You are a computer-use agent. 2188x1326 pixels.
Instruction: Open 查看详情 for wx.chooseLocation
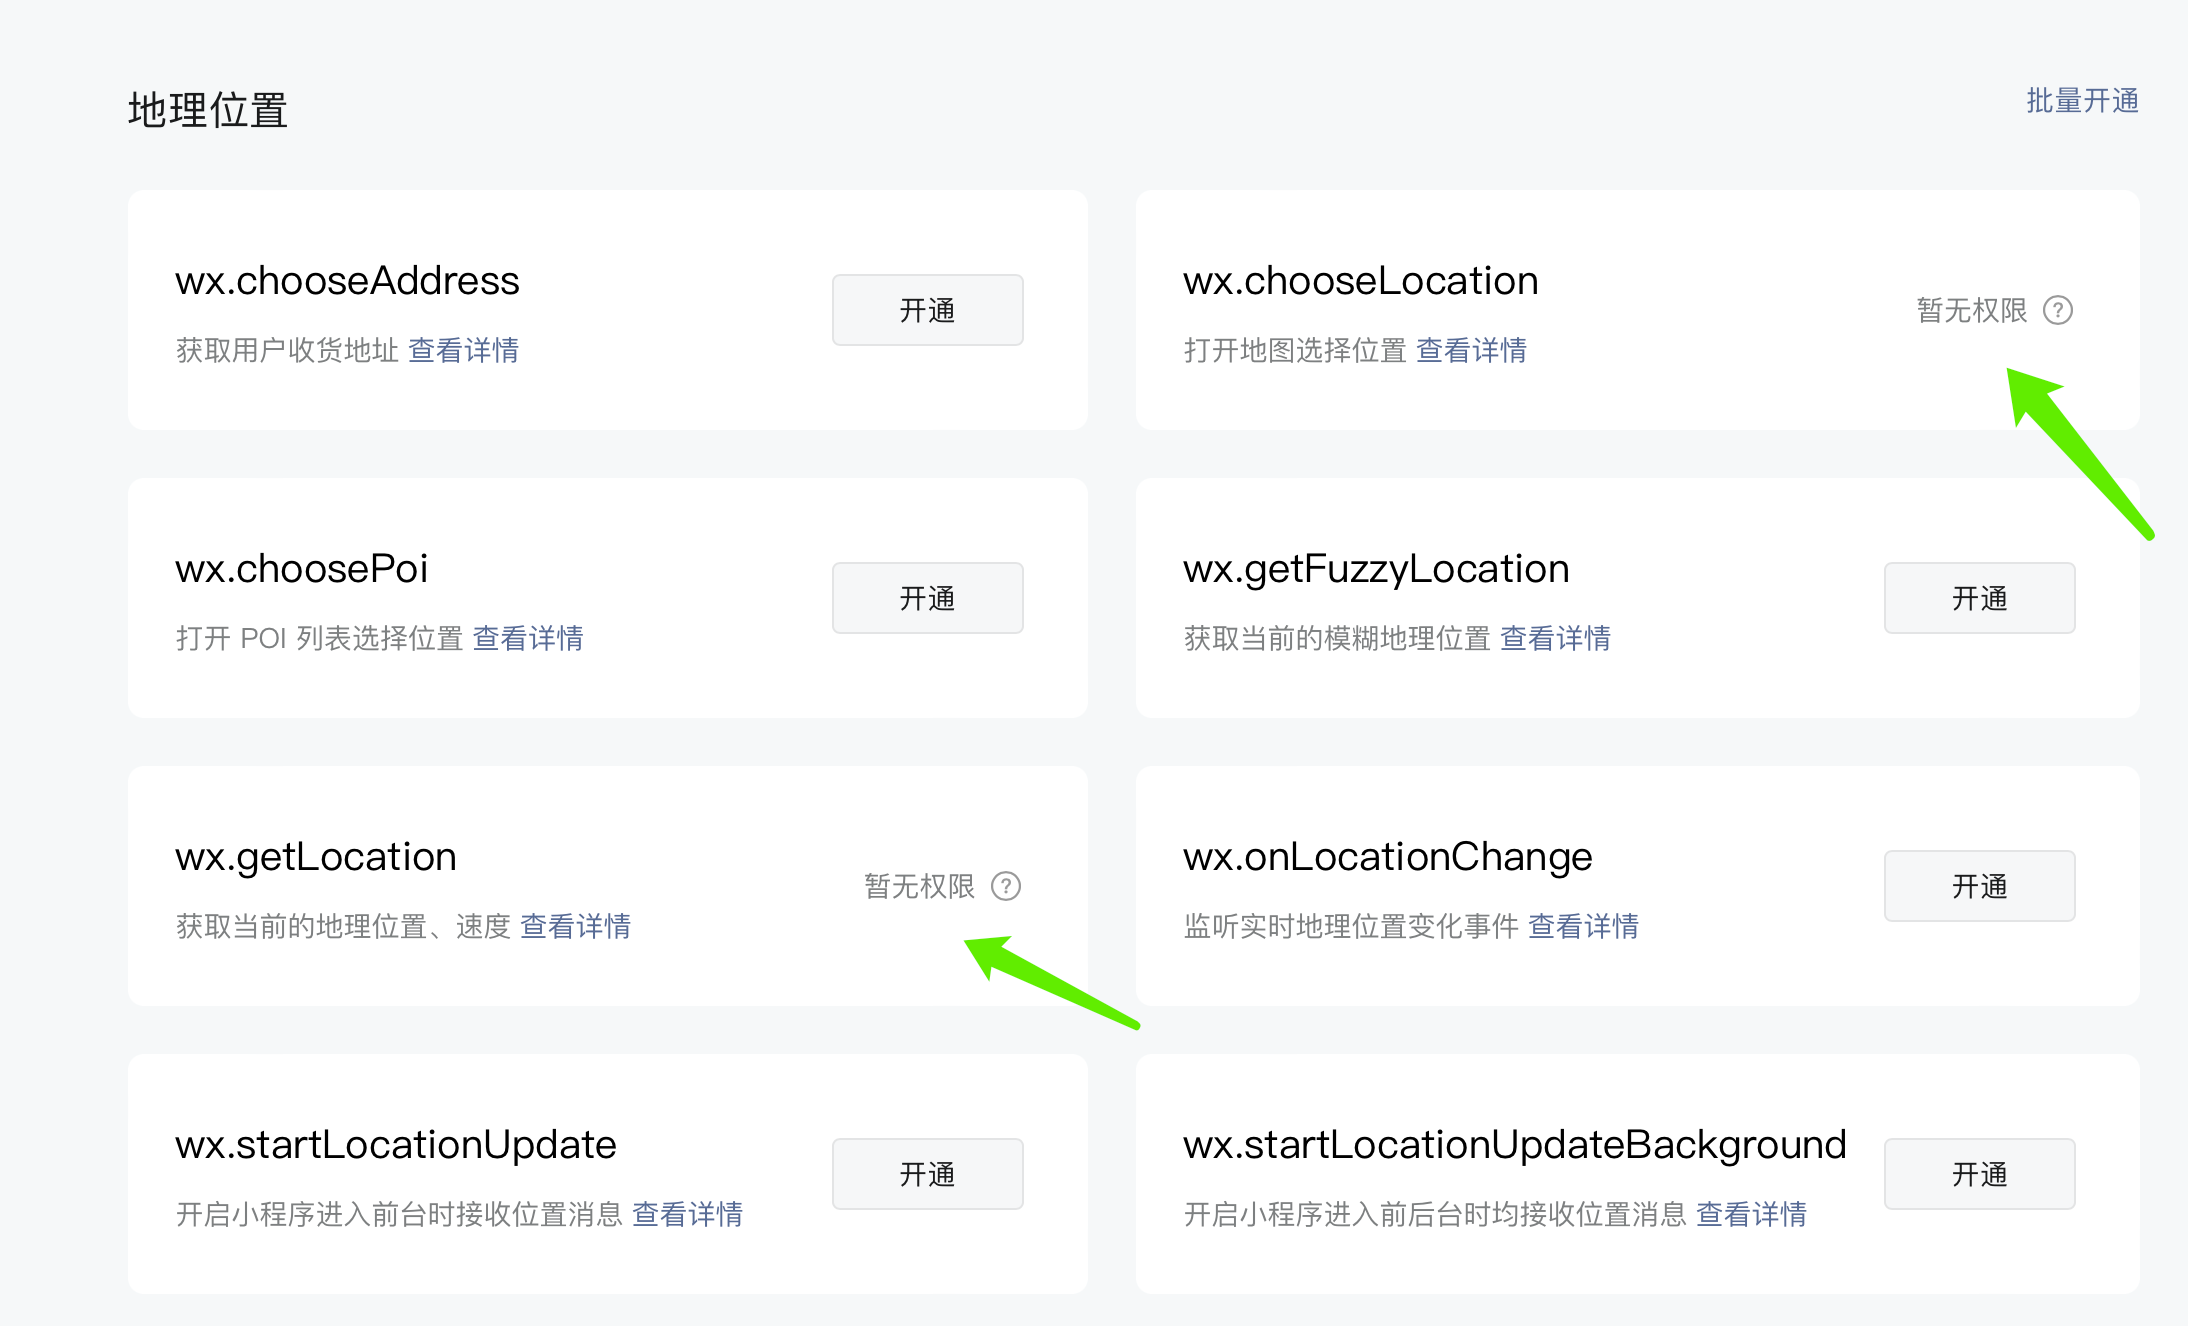point(1471,350)
